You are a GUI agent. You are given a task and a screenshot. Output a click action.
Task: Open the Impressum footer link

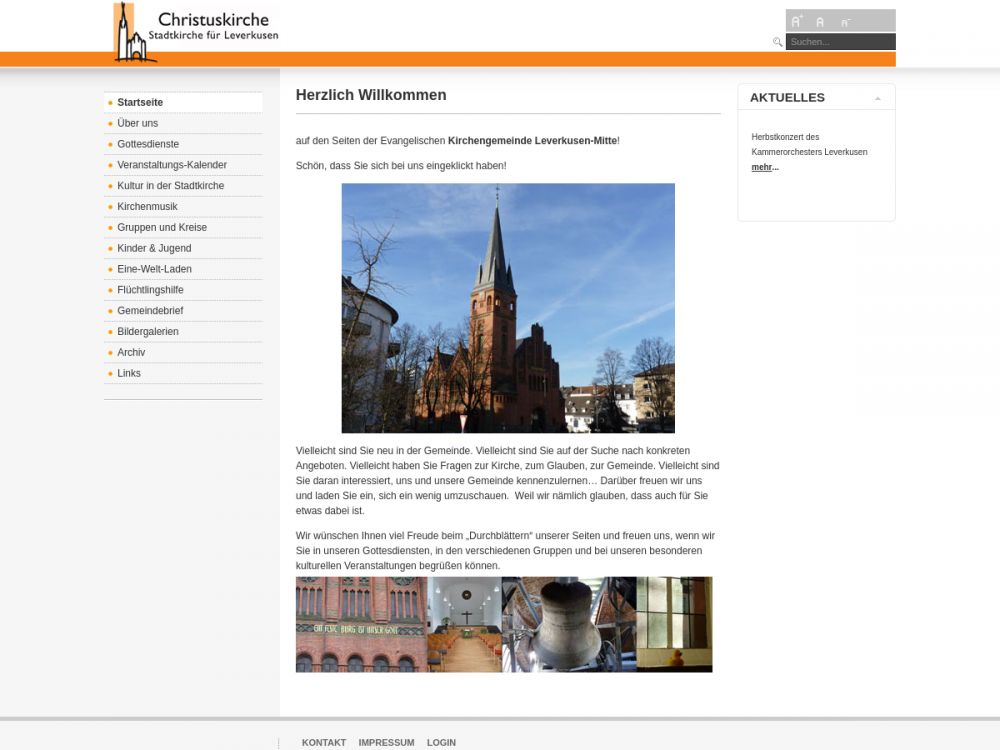click(386, 742)
